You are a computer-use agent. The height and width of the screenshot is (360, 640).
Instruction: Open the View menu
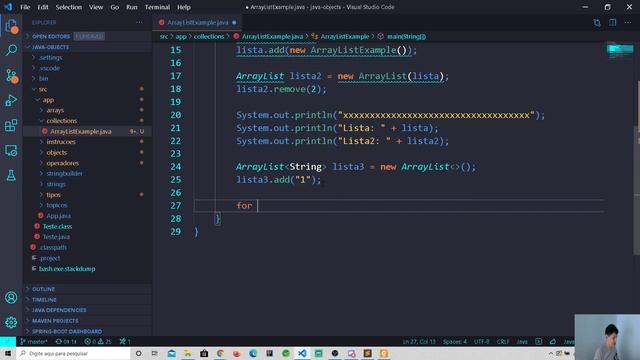click(96, 7)
